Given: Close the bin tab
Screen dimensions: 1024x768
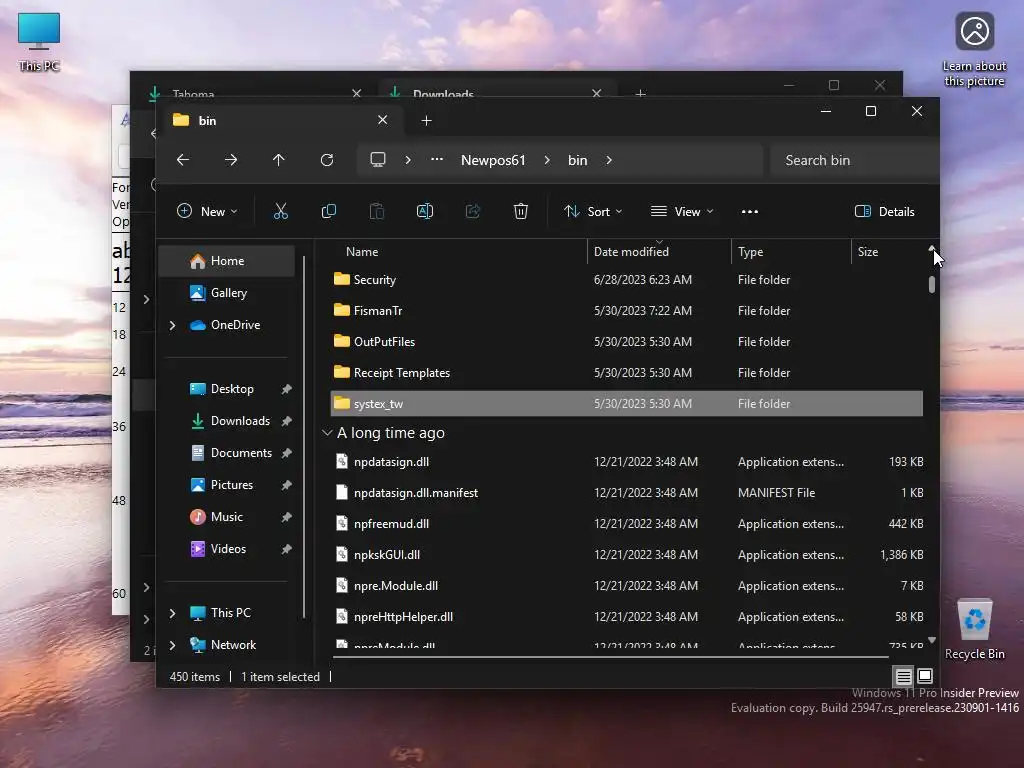Looking at the screenshot, I should (x=383, y=120).
